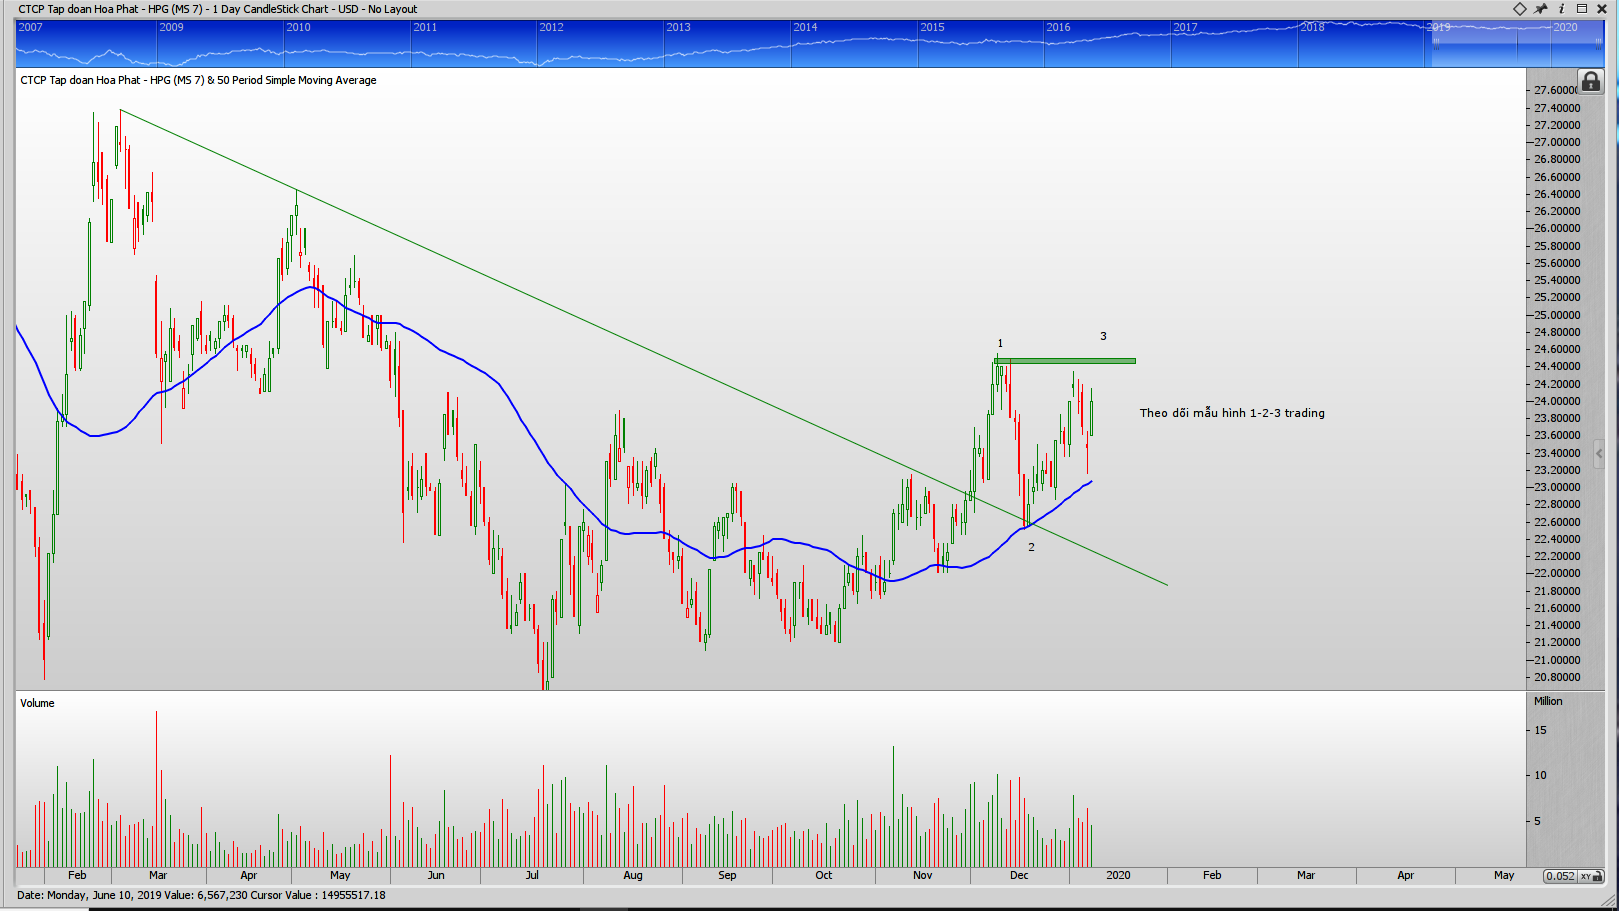Toggle the XY scale lock button

coord(1590,876)
